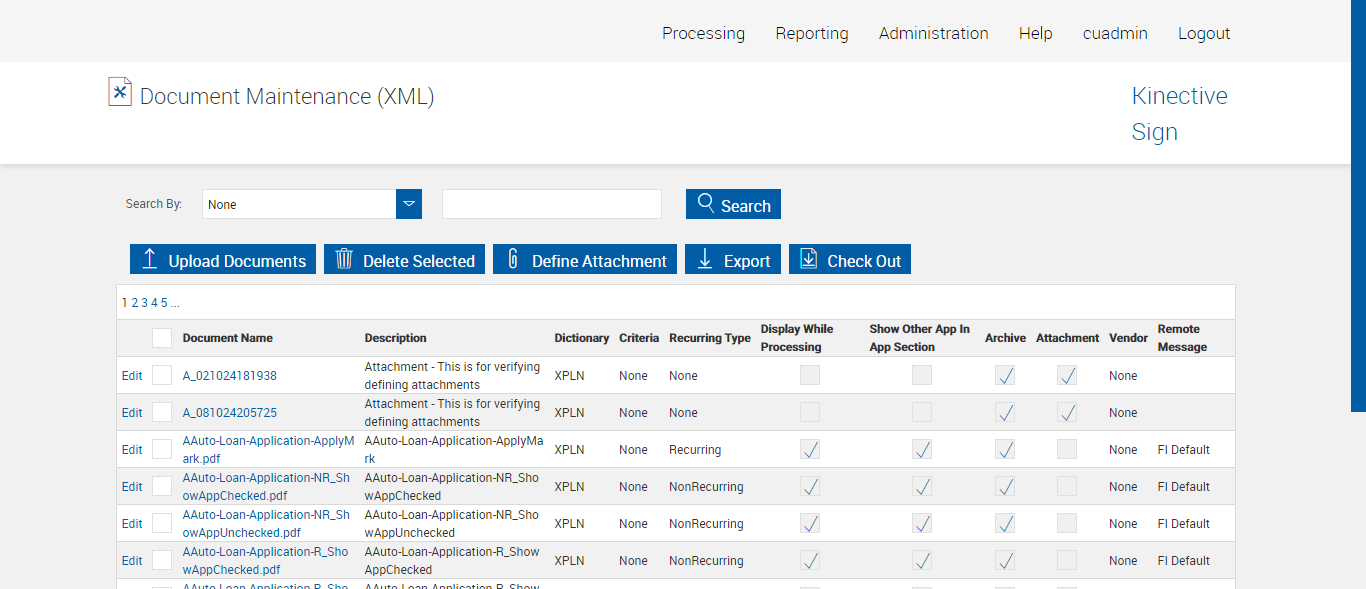Click the Check Out document icon
This screenshot has height=589, width=1366.
809,259
